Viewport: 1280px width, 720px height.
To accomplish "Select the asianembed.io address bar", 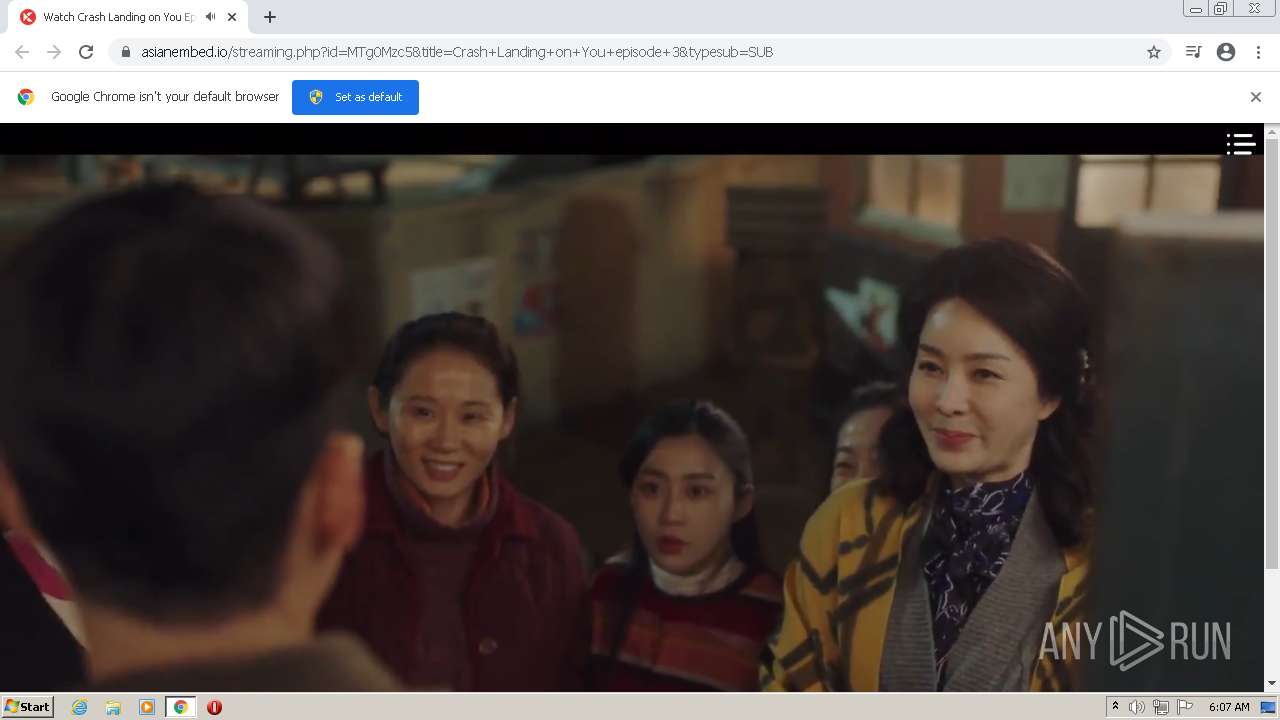I will click(x=640, y=52).
